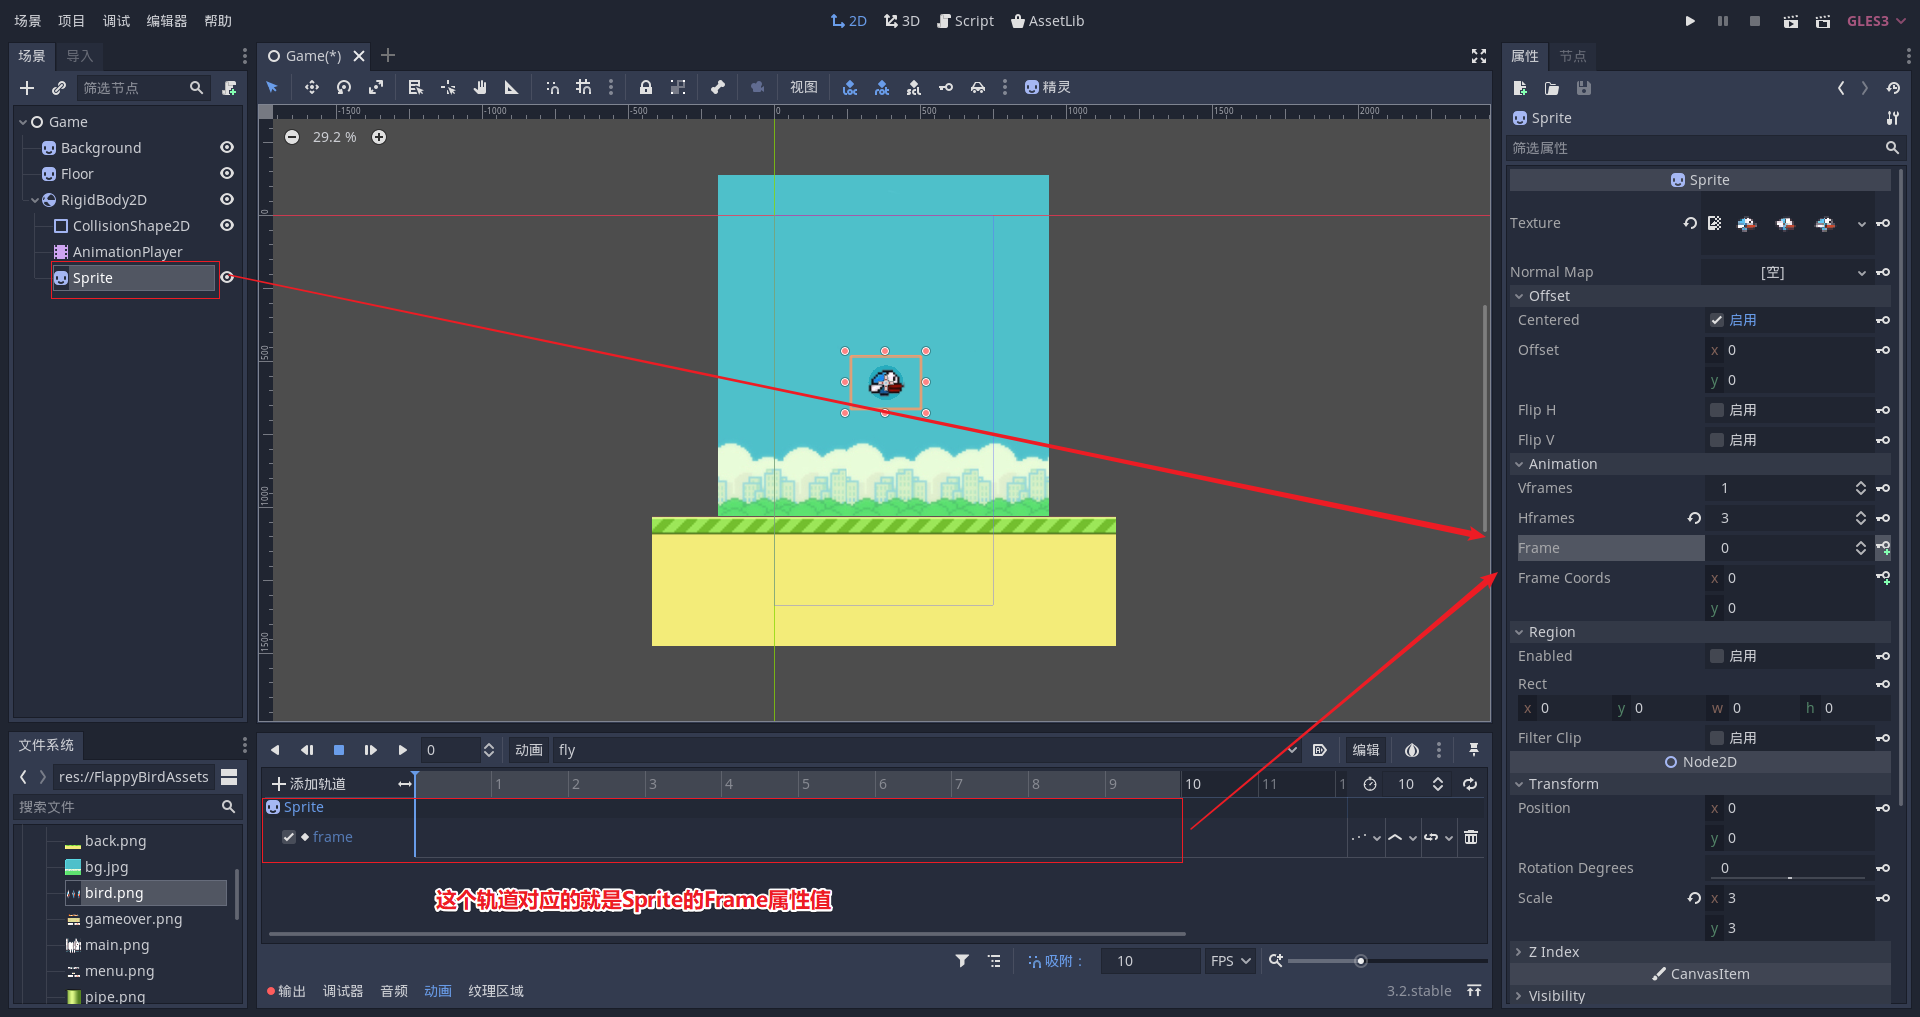Screen dimensions: 1920x1017
Task: Open the FPS snap mode dropdown
Action: click(x=1230, y=961)
